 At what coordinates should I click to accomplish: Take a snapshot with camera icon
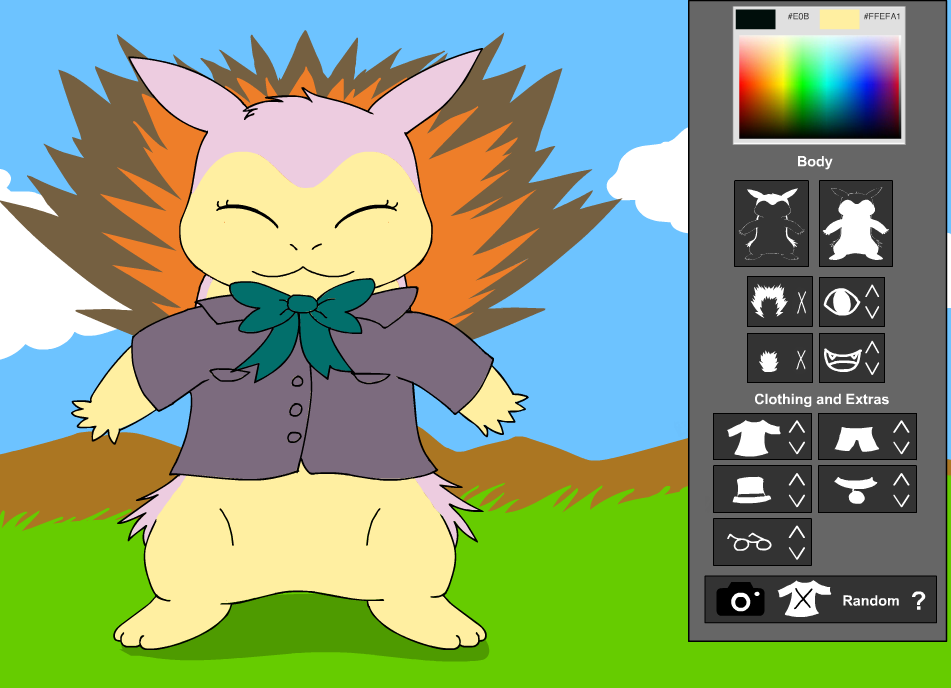tap(740, 599)
